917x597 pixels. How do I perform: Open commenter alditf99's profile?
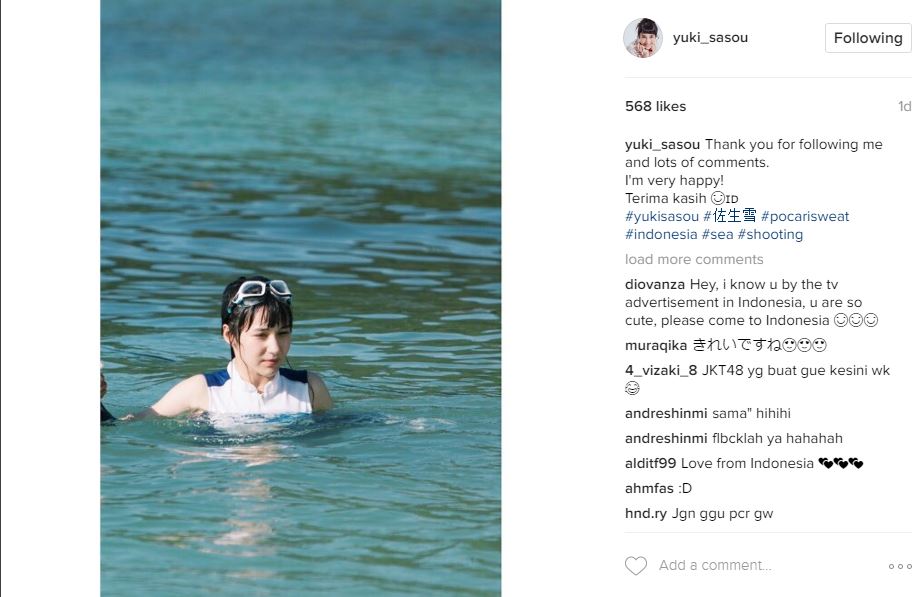point(650,464)
